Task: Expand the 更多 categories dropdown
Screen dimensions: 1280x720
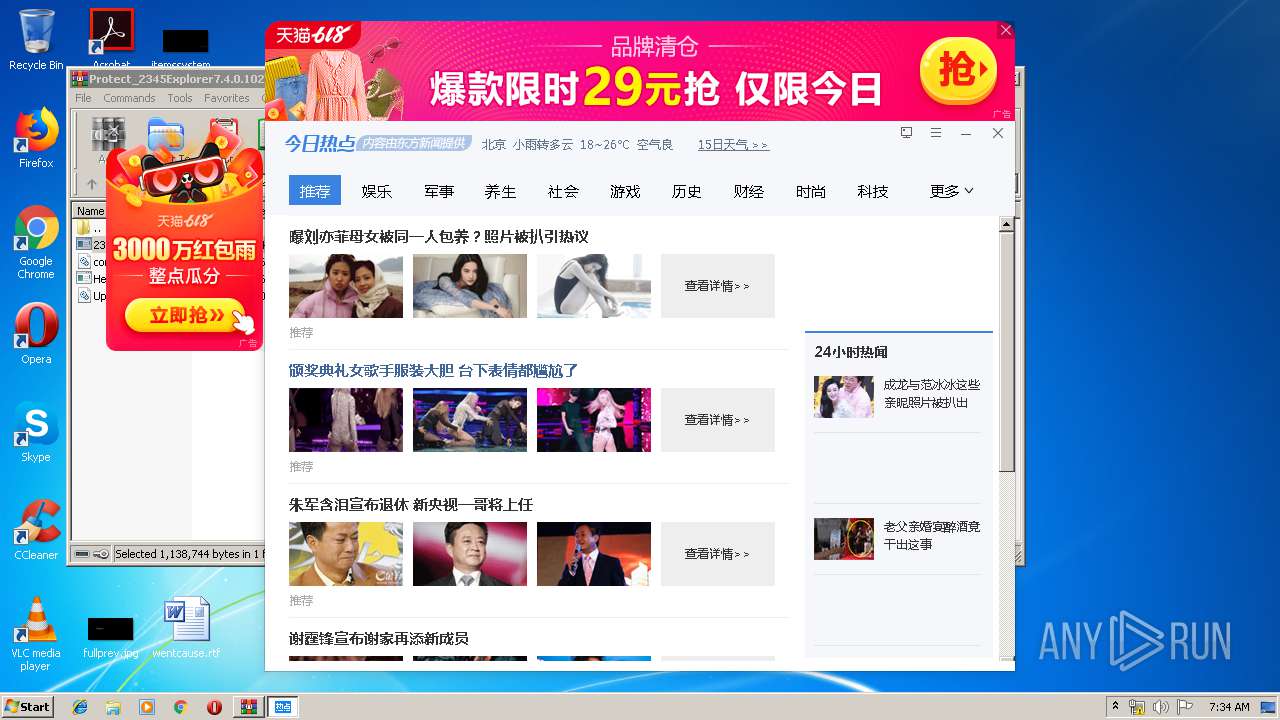Action: click(x=951, y=191)
